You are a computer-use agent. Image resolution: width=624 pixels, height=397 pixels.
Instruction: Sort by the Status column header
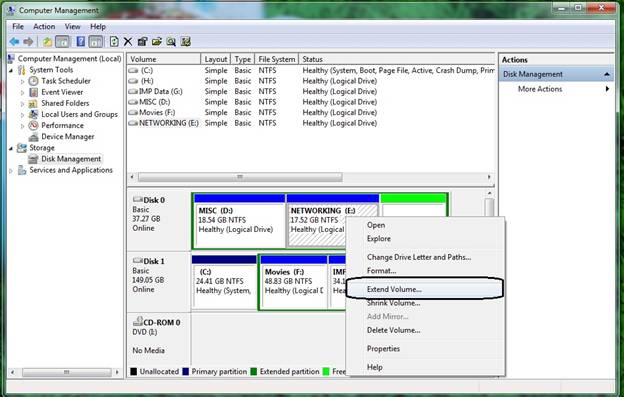pos(397,59)
